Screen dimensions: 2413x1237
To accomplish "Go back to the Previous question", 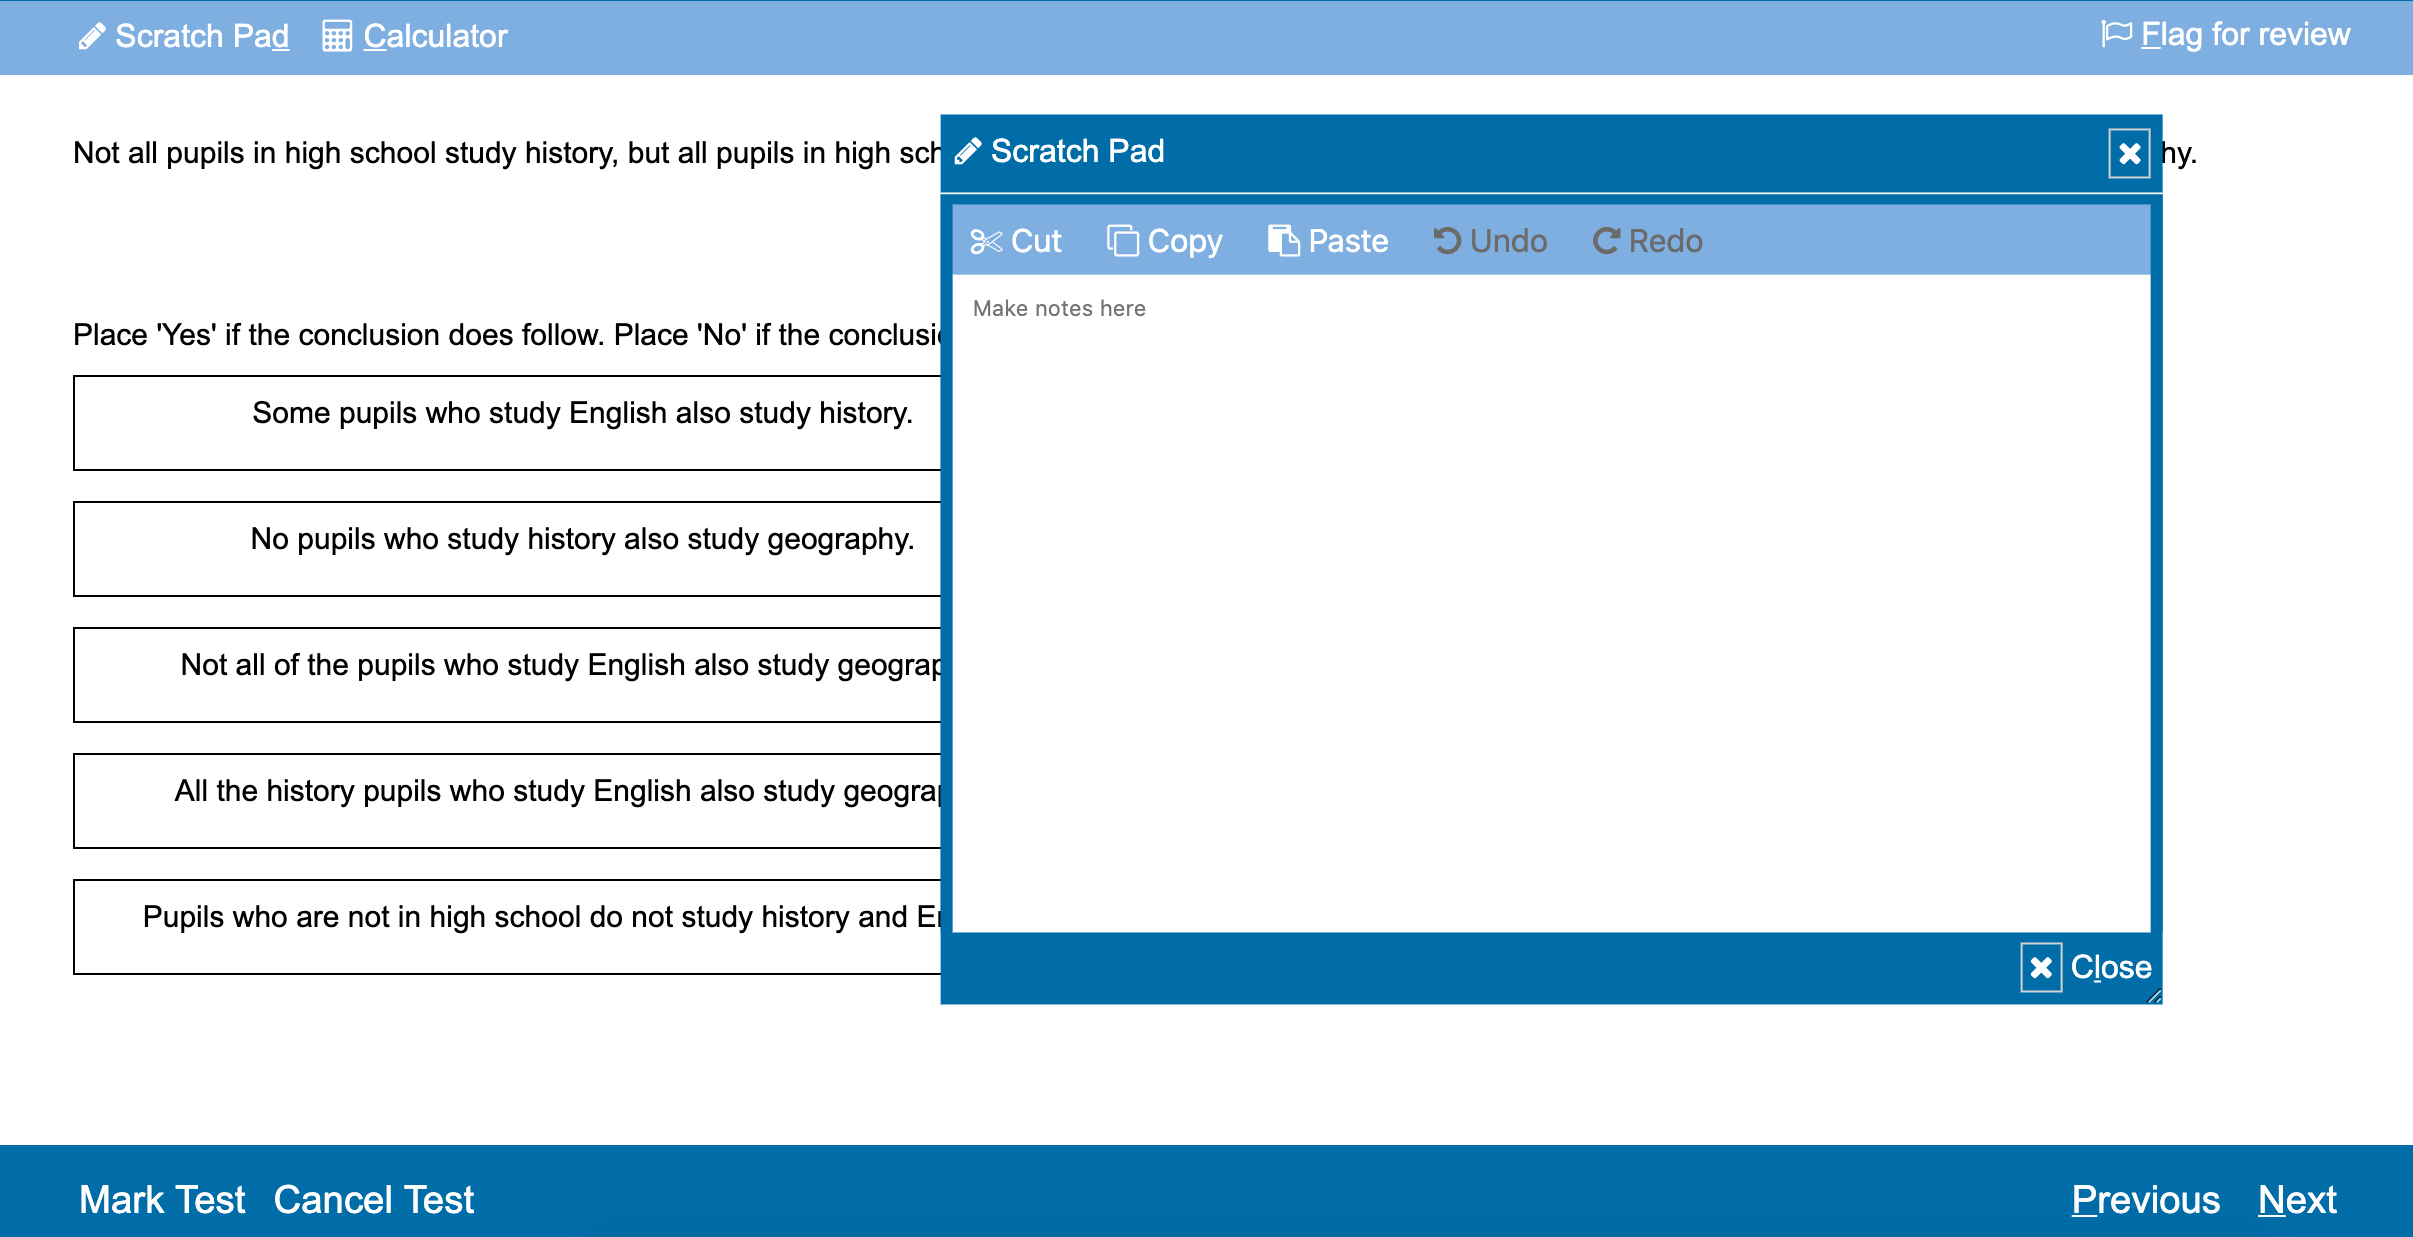I will 2145,1199.
